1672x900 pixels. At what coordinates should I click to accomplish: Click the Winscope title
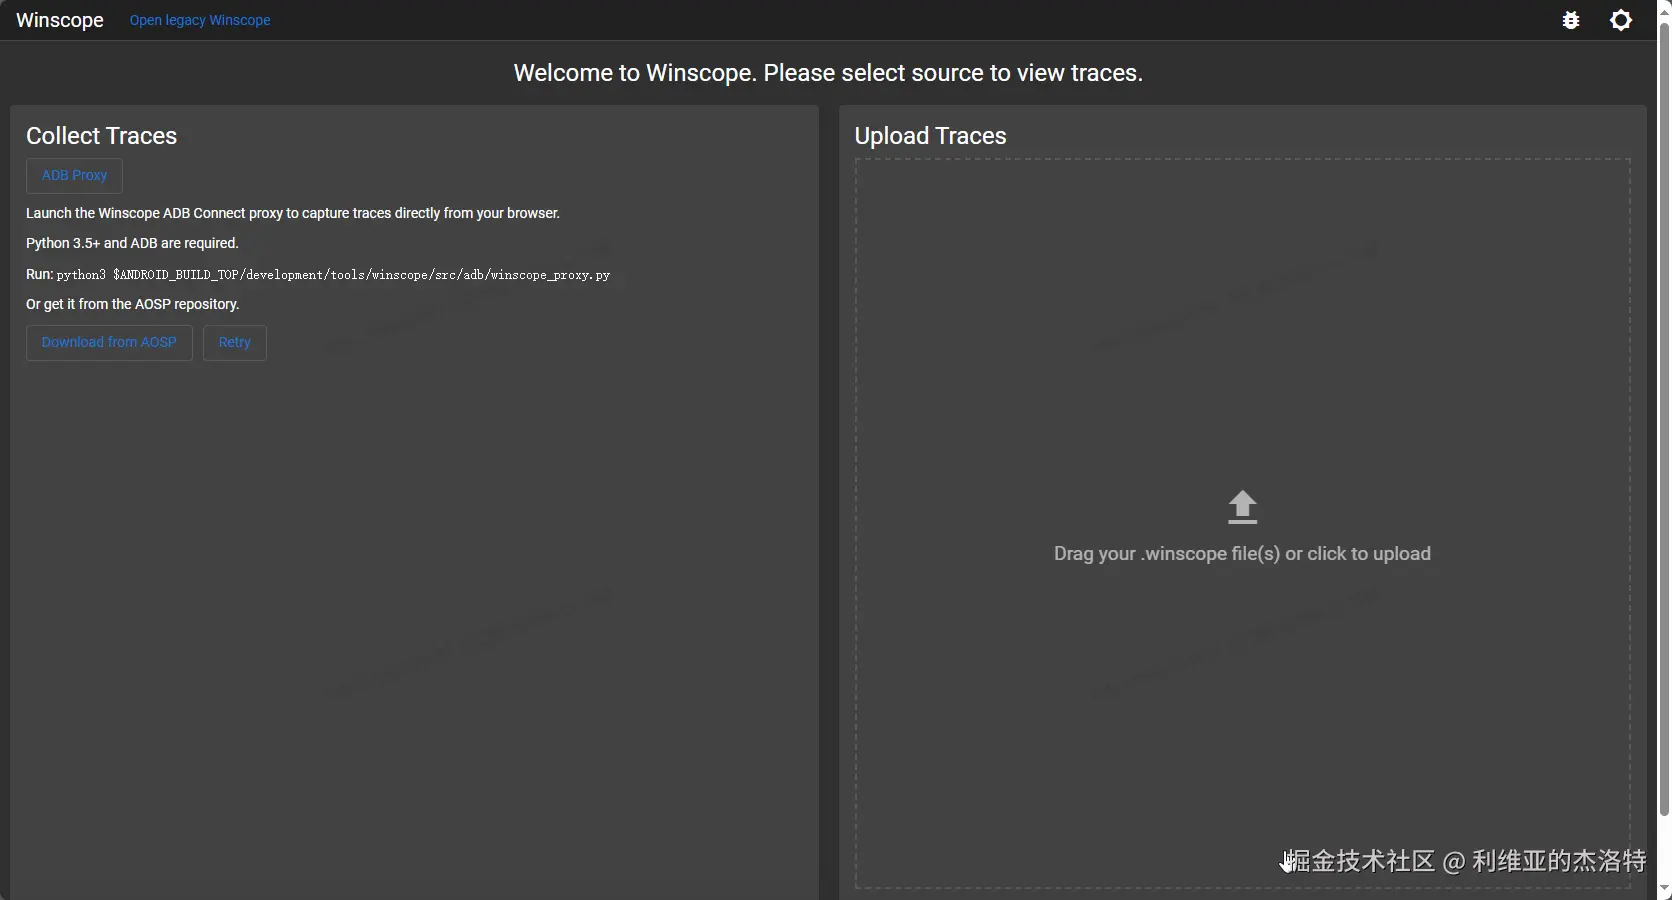[60, 20]
